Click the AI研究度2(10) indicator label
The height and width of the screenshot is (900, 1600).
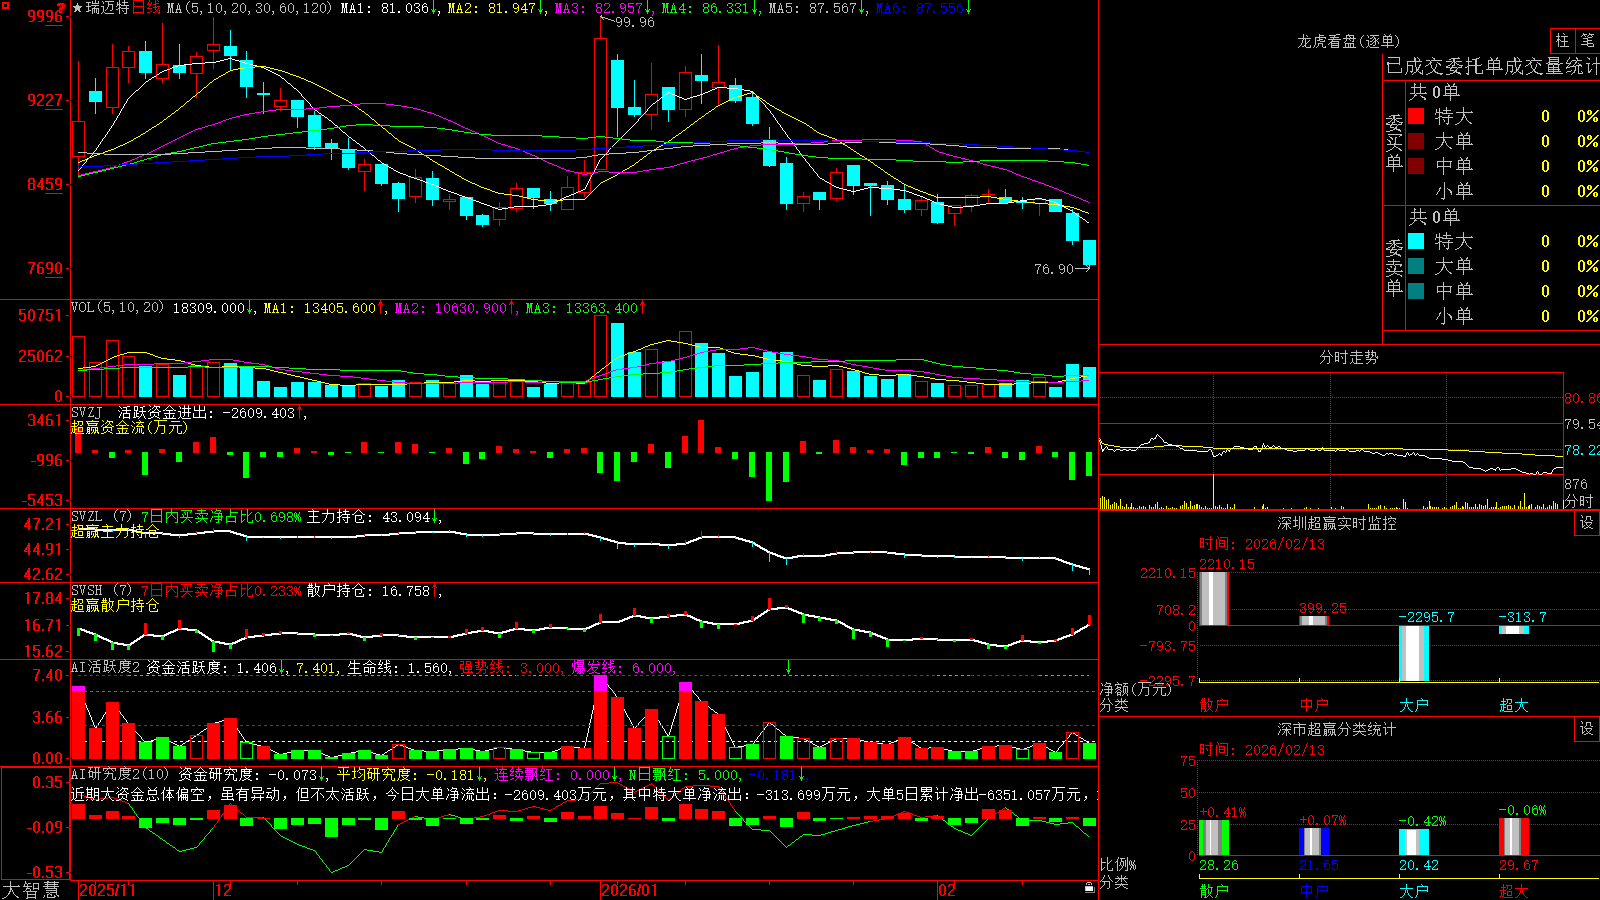click(x=120, y=774)
